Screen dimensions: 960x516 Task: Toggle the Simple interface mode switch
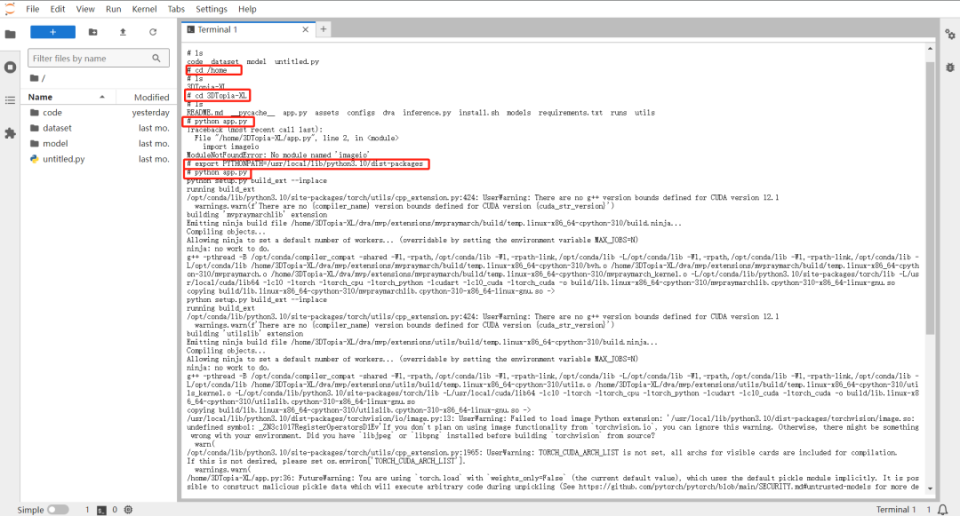click(58, 509)
